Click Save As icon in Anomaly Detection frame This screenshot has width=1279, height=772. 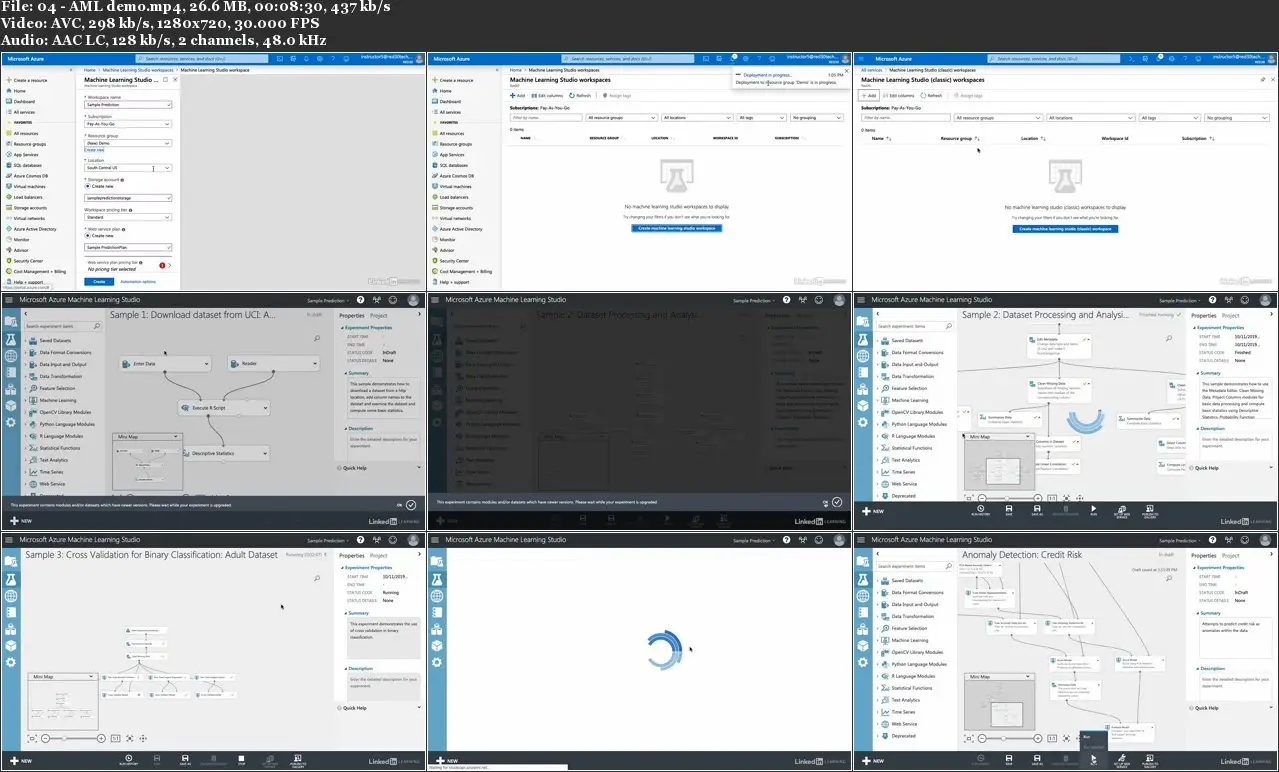pos(1036,760)
